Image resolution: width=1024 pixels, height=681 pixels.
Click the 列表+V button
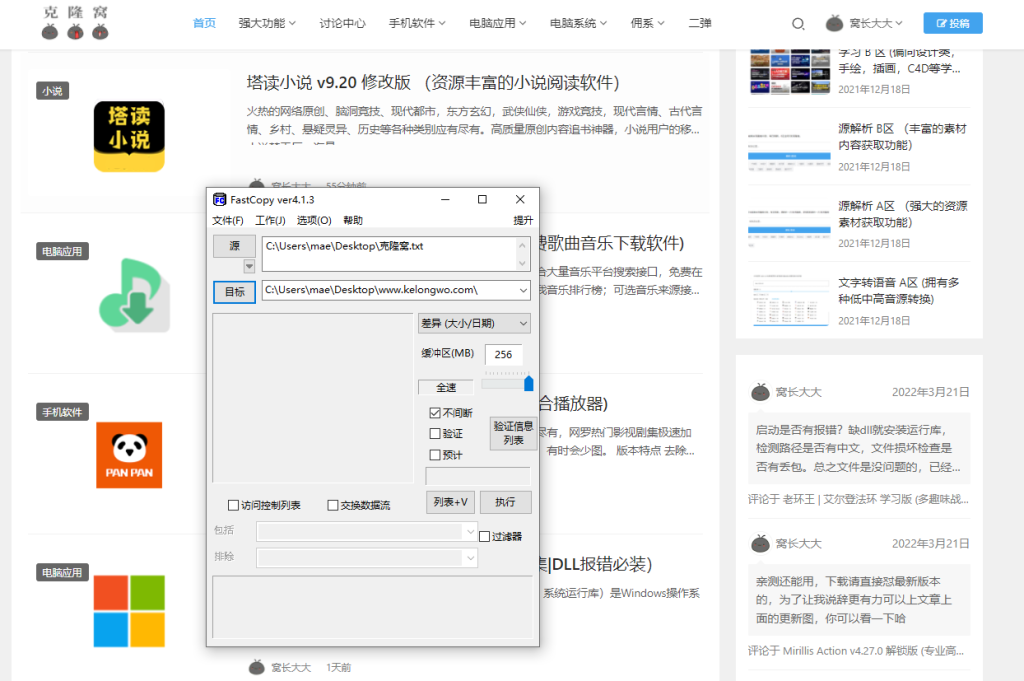pos(451,502)
